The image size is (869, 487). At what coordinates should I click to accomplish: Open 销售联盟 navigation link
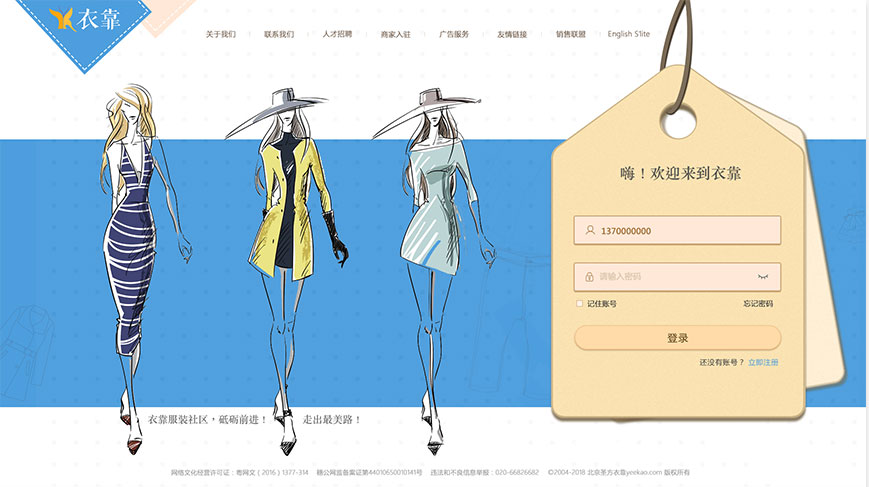point(571,34)
